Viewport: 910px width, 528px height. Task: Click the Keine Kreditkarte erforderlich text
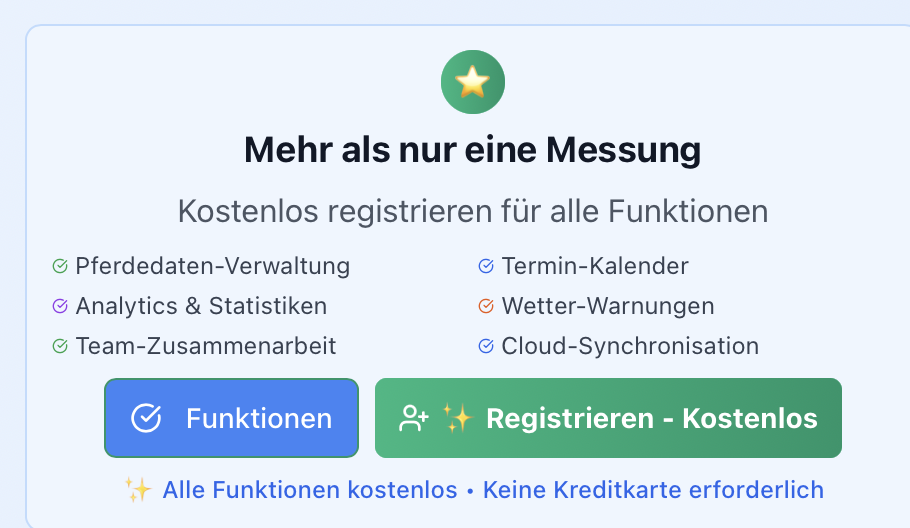(x=653, y=490)
